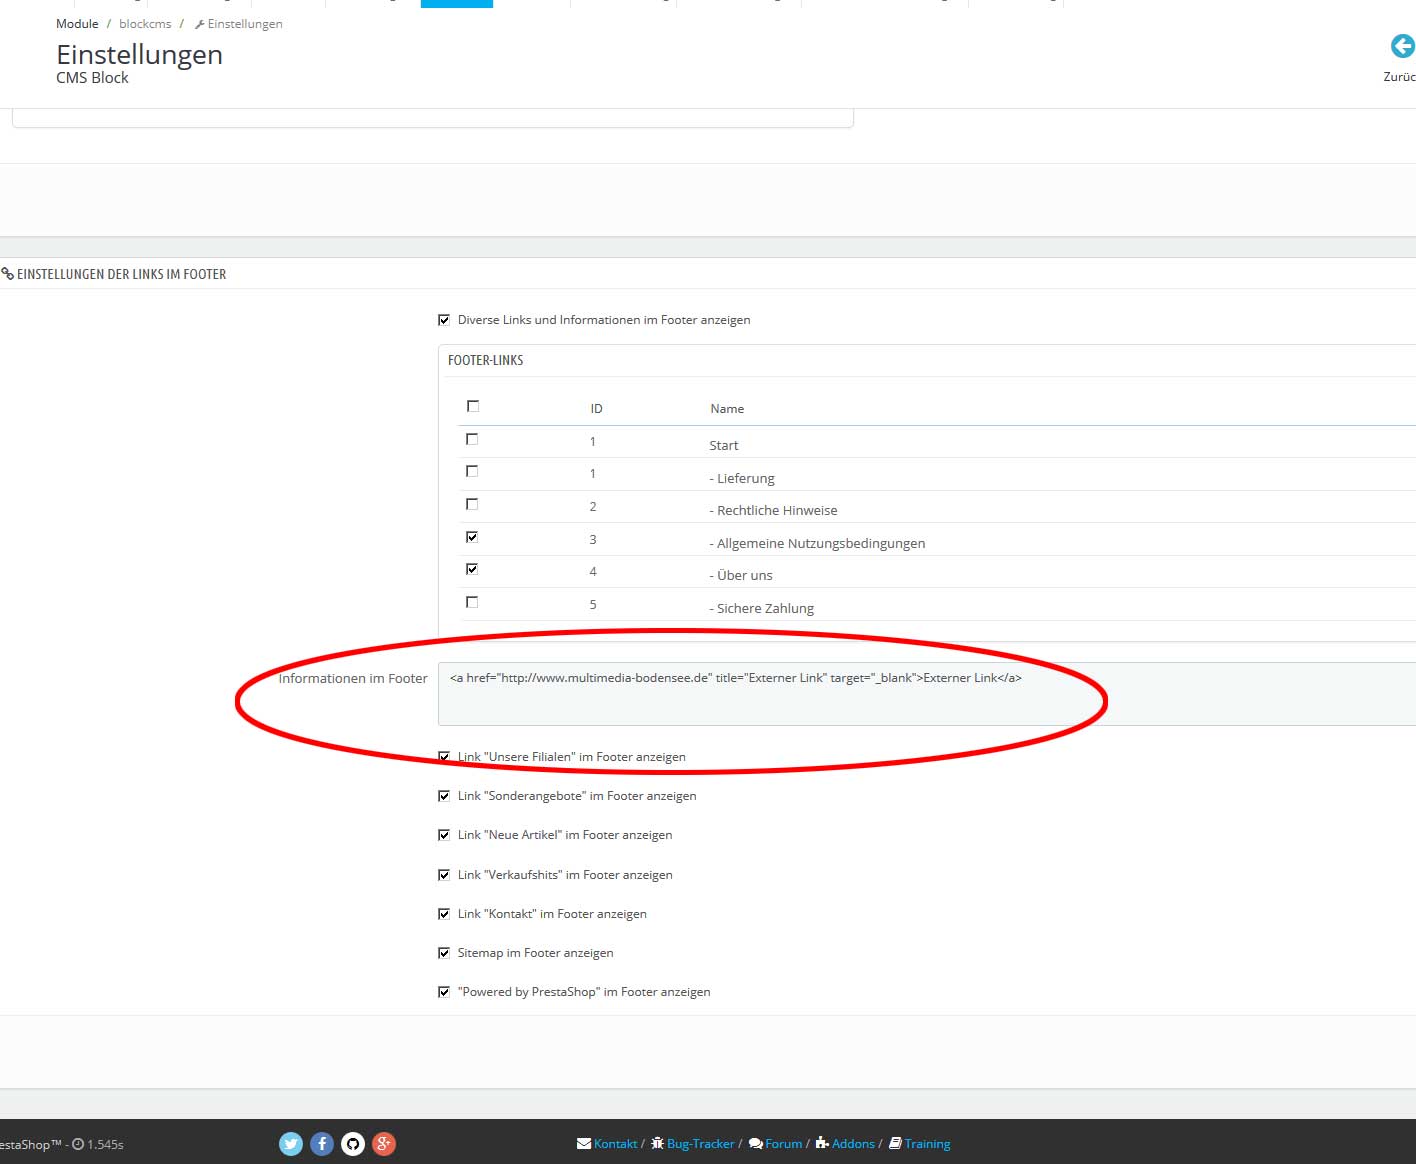
Task: Uncheck the '- Über uns' row checkbox
Action: tap(472, 569)
